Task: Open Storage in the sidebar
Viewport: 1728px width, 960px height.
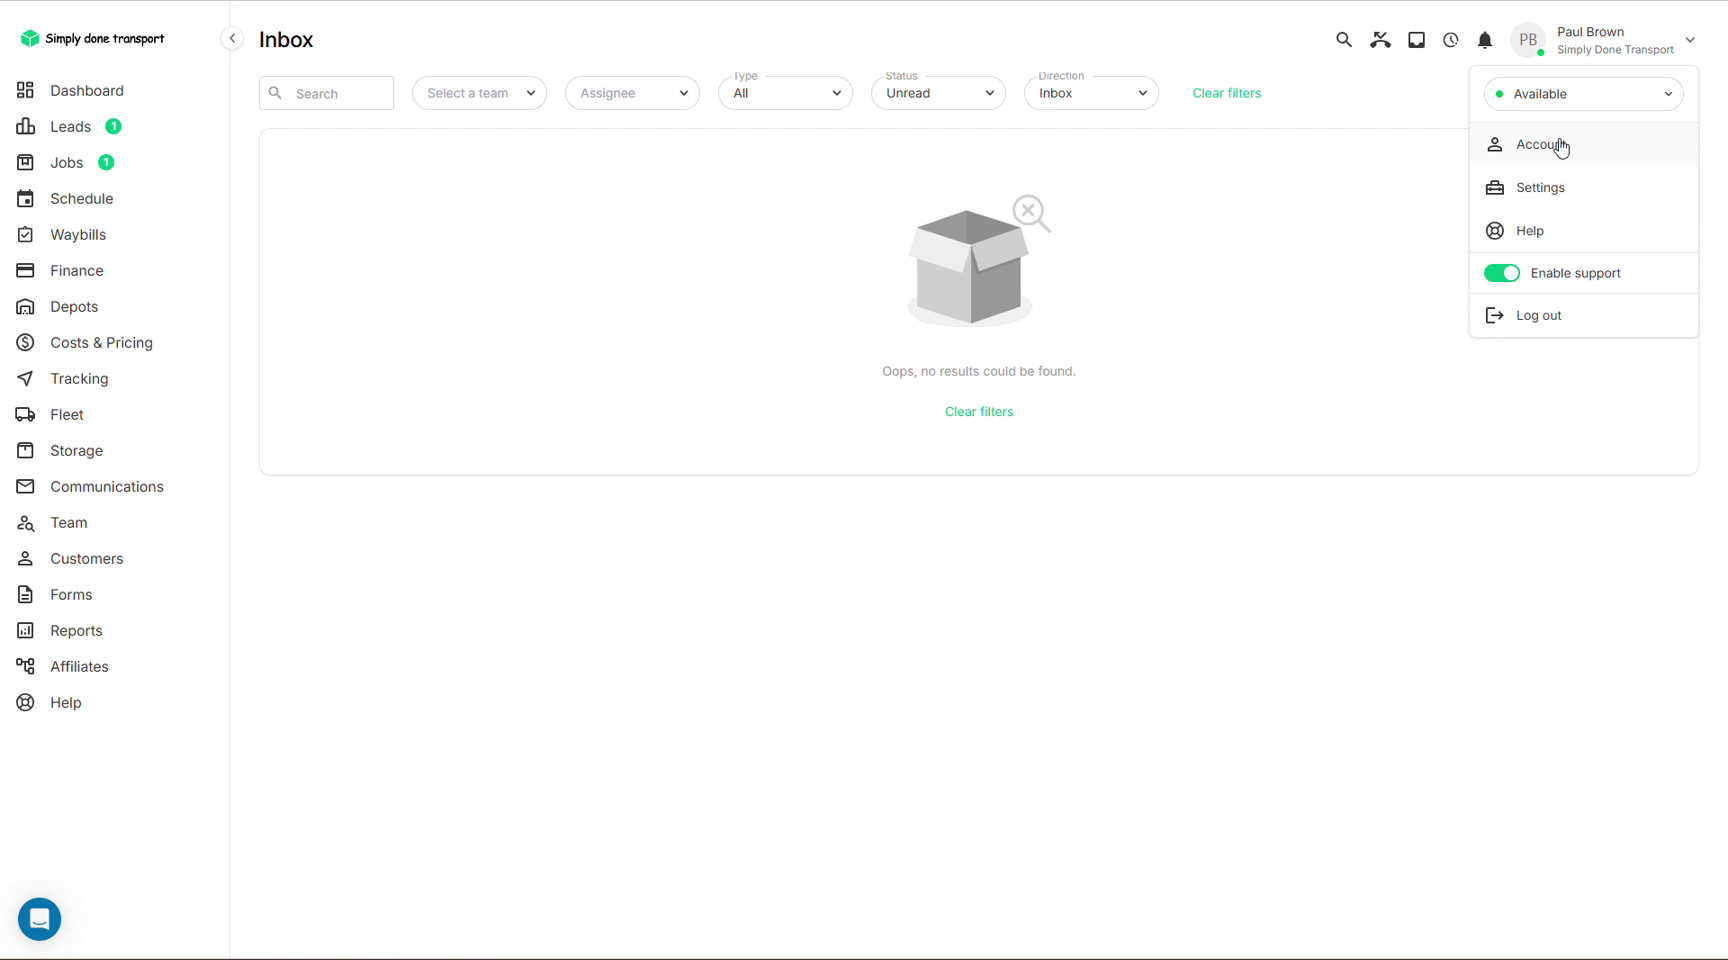Action: click(76, 450)
